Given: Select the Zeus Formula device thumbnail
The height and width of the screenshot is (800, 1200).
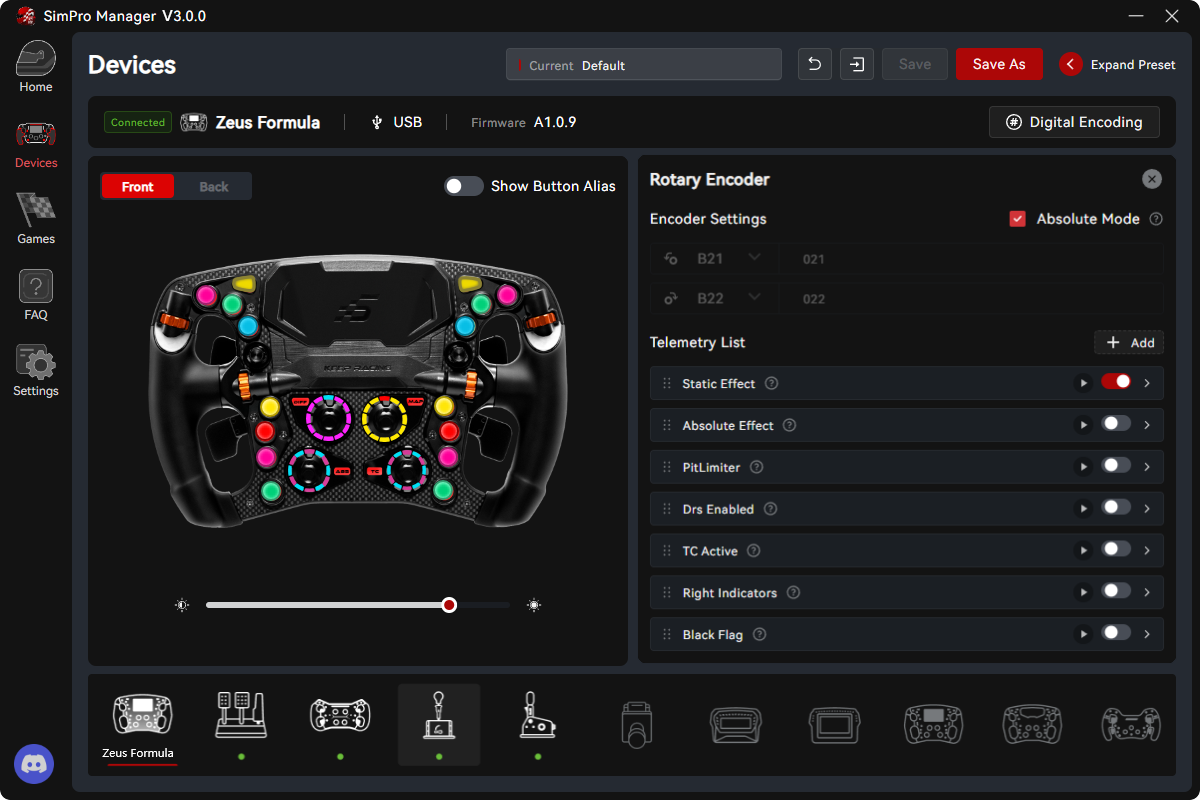Looking at the screenshot, I should click(x=143, y=716).
